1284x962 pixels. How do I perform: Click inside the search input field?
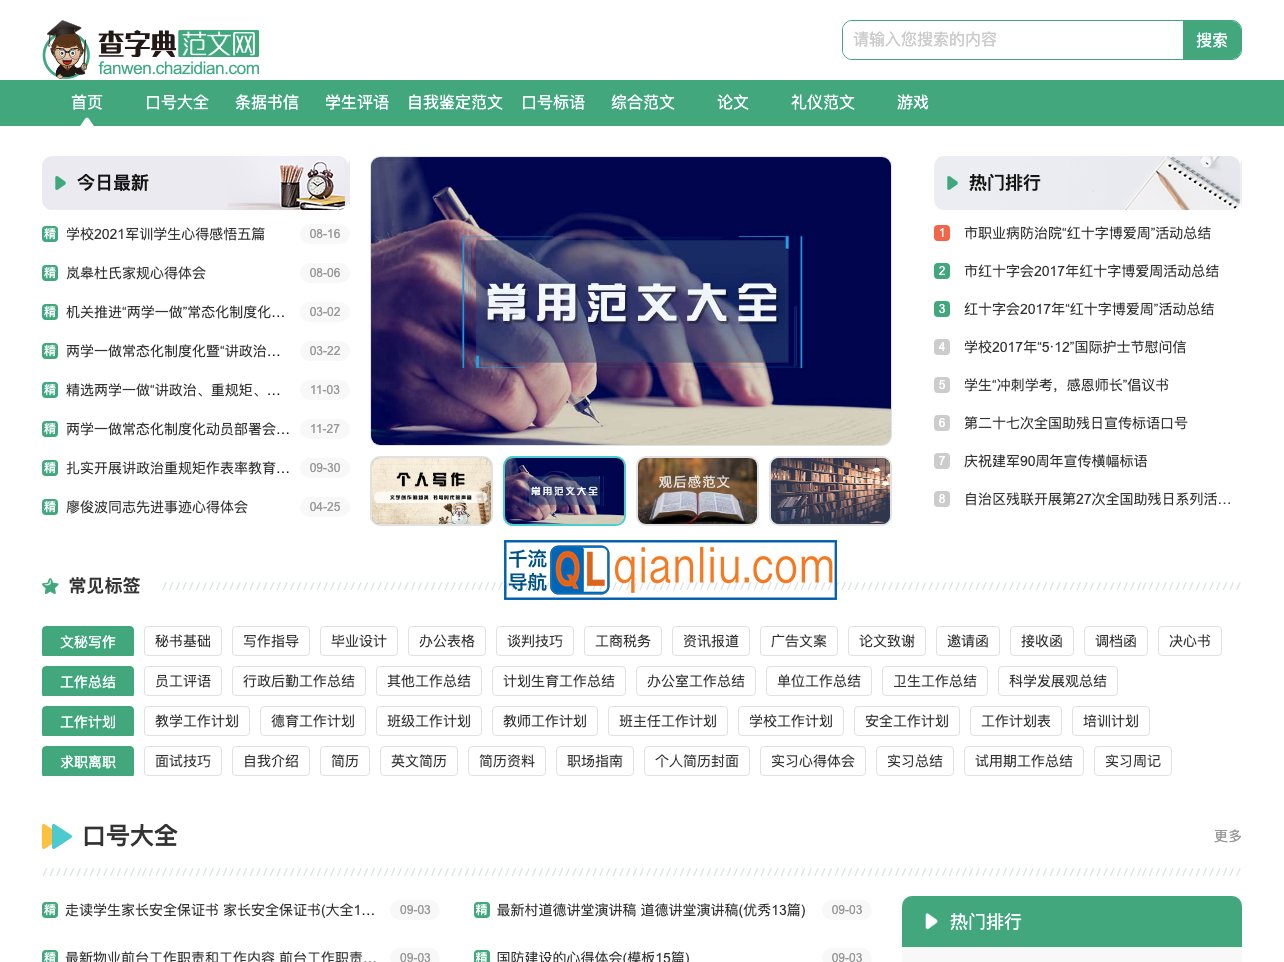[1012, 40]
